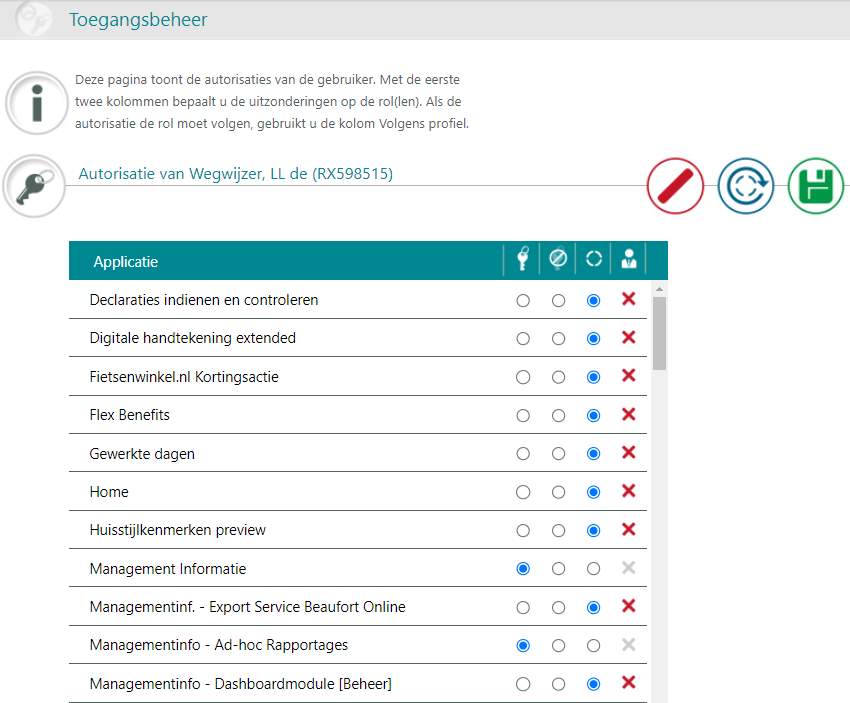The height and width of the screenshot is (703, 850).
Task: Click 'Managementinfo - Ad-hoc Rapportages' row text
Action: click(x=218, y=645)
